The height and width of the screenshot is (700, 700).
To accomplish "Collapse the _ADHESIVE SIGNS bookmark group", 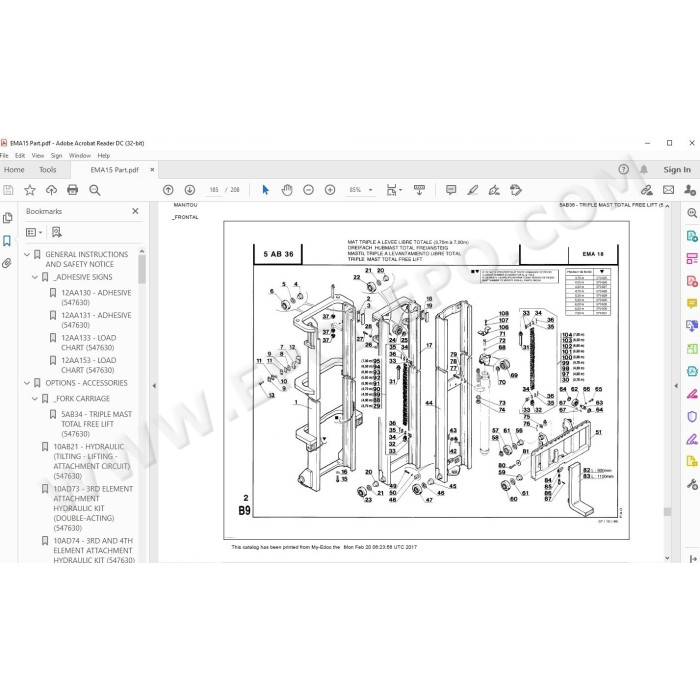I will click(x=35, y=277).
